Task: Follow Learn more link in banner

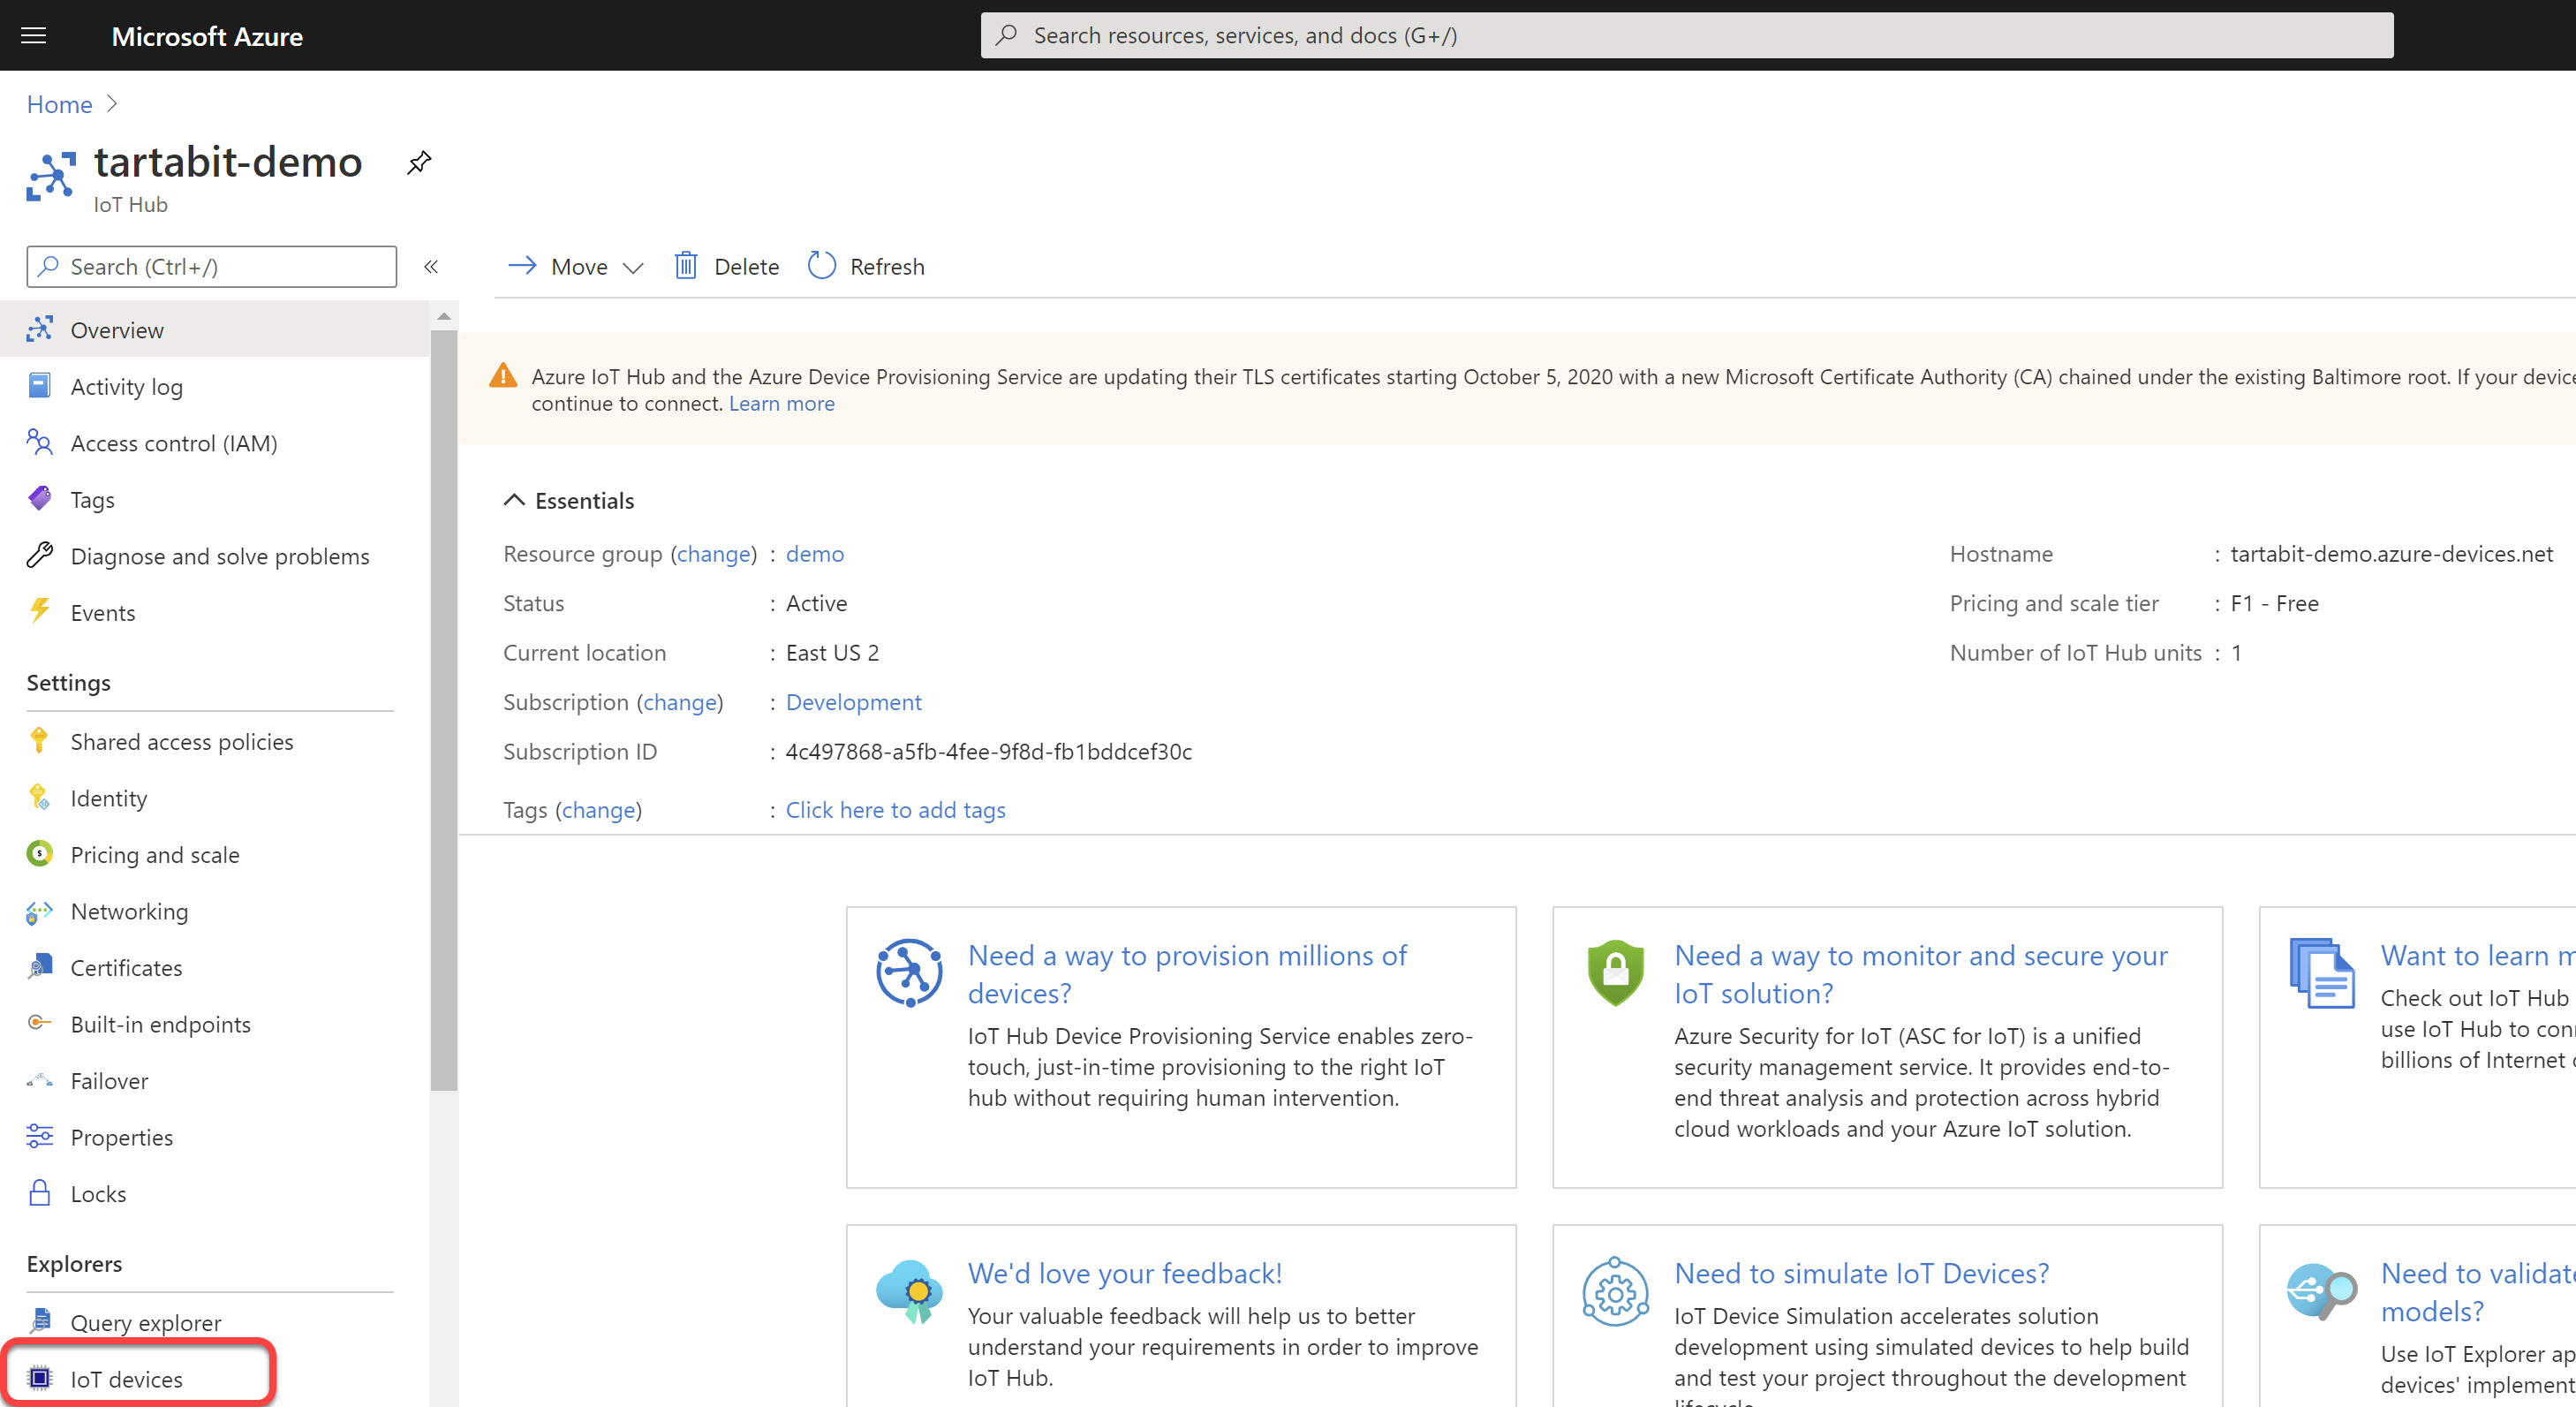Action: [x=781, y=403]
